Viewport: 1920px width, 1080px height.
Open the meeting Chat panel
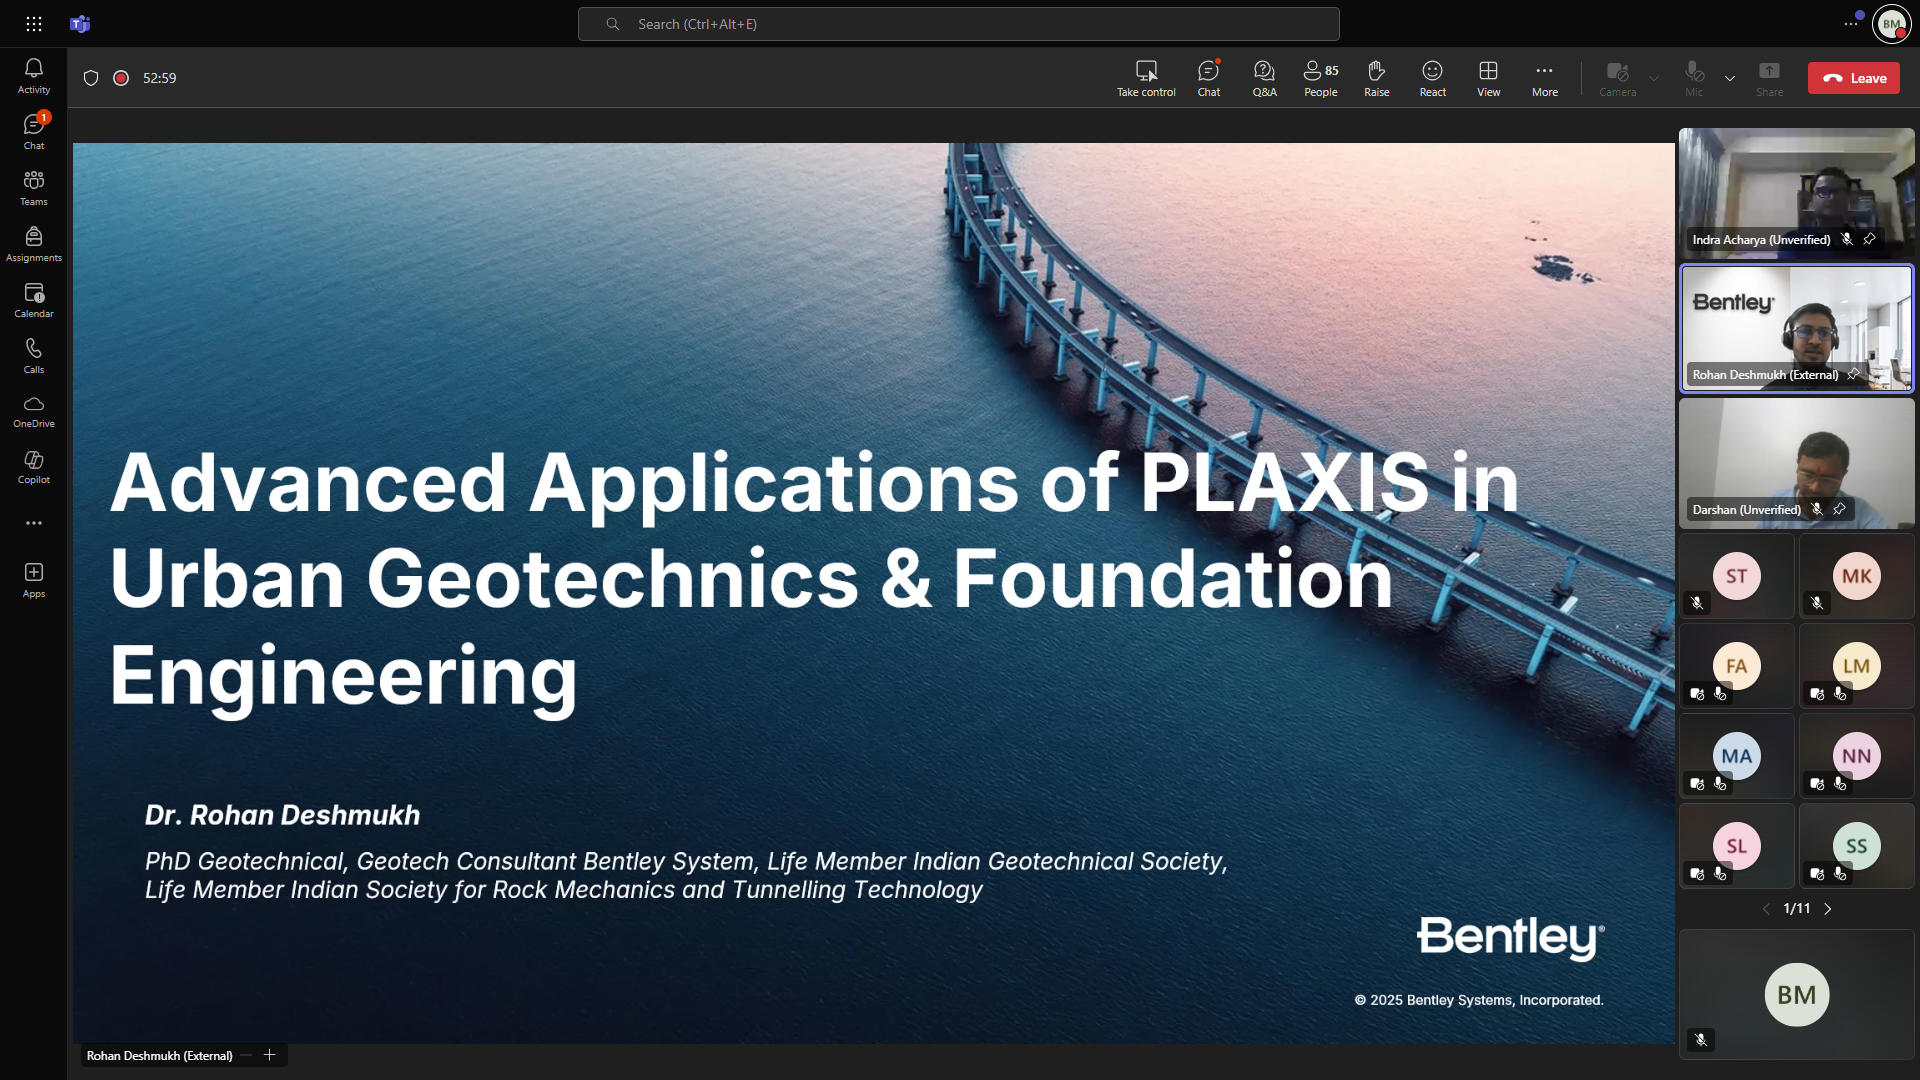pos(1208,78)
